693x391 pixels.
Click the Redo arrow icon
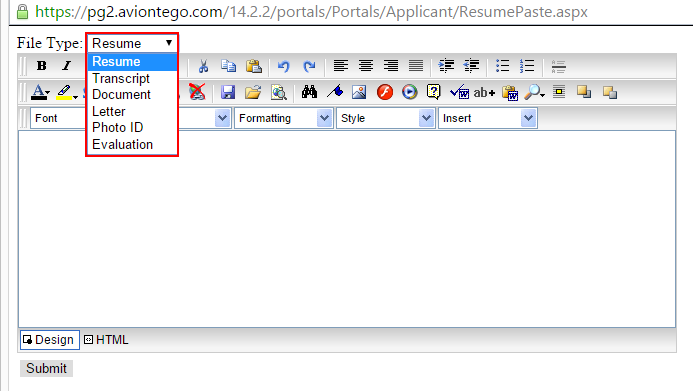click(309, 66)
